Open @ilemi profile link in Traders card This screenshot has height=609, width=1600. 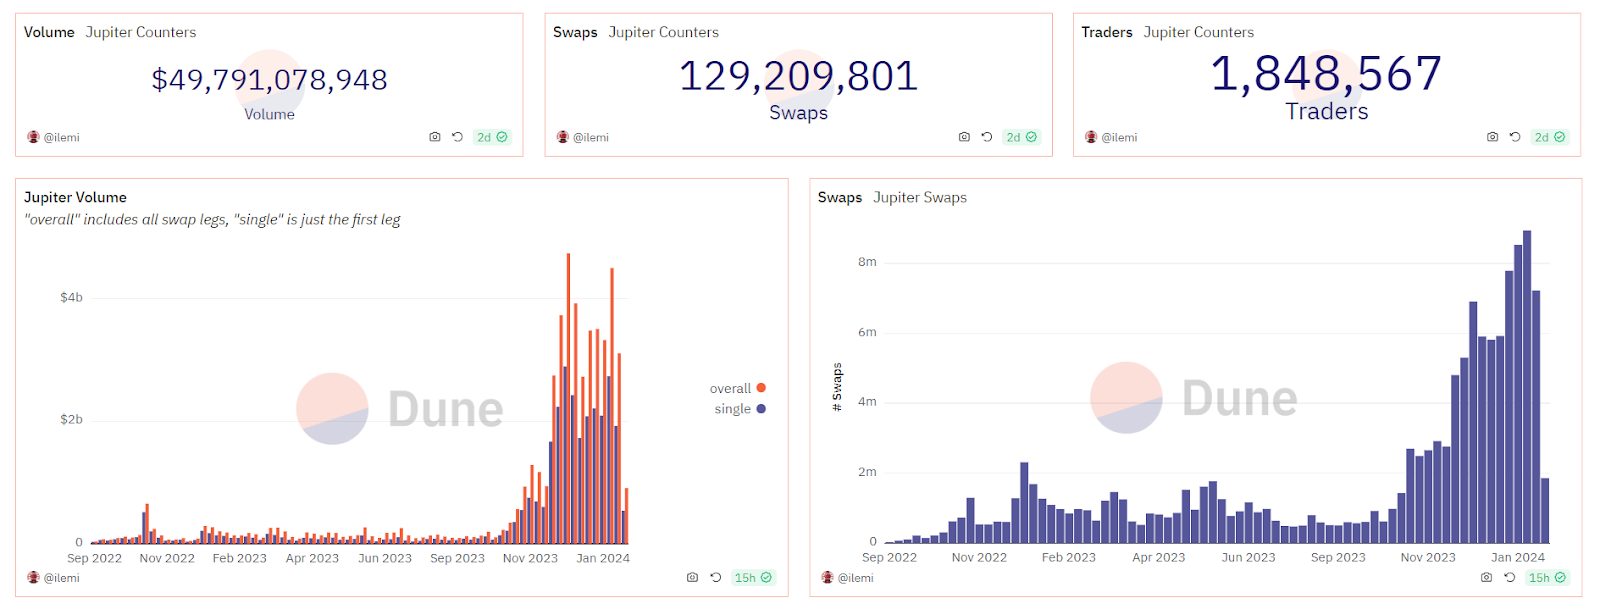click(1119, 138)
